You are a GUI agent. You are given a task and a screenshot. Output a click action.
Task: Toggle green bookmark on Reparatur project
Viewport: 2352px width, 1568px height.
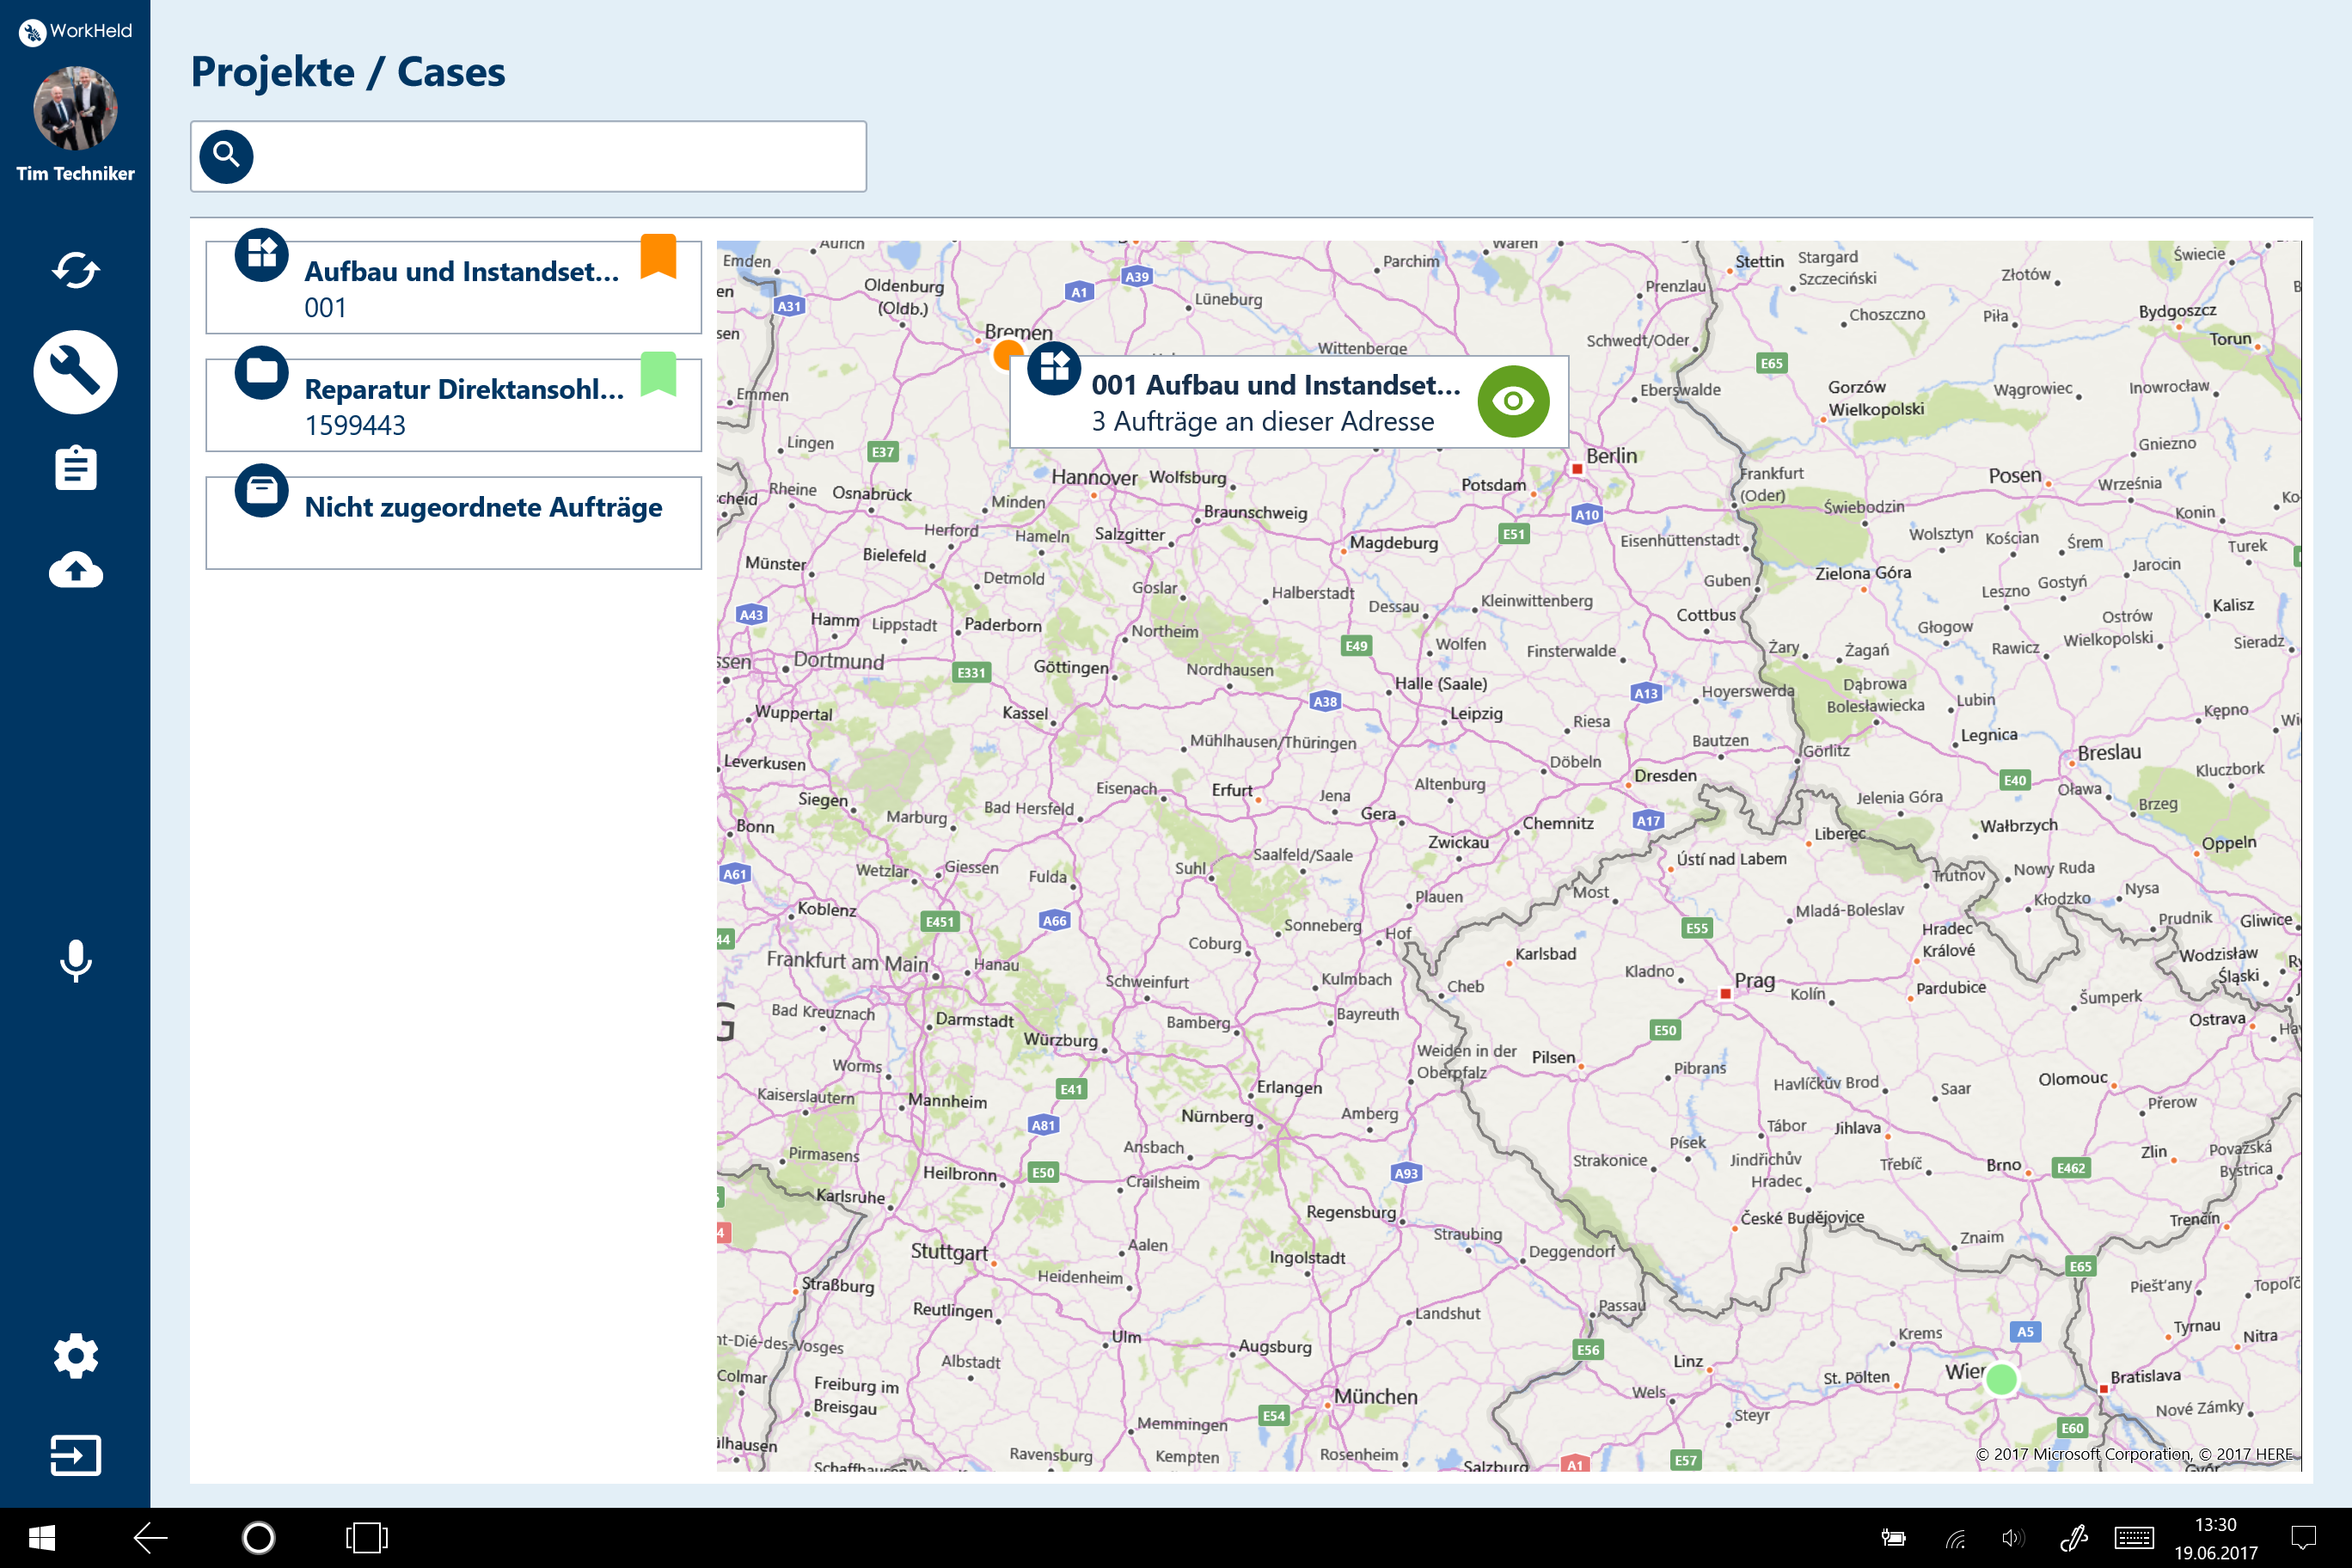point(658,374)
